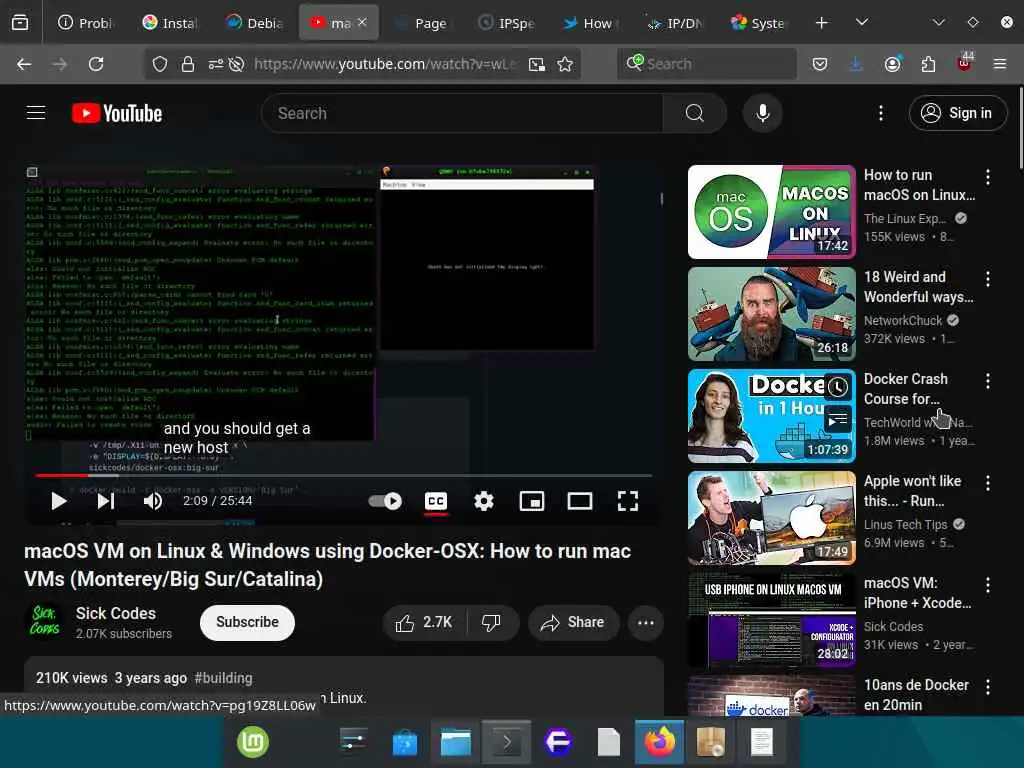Go to the YouTube home logo

[x=117, y=113]
